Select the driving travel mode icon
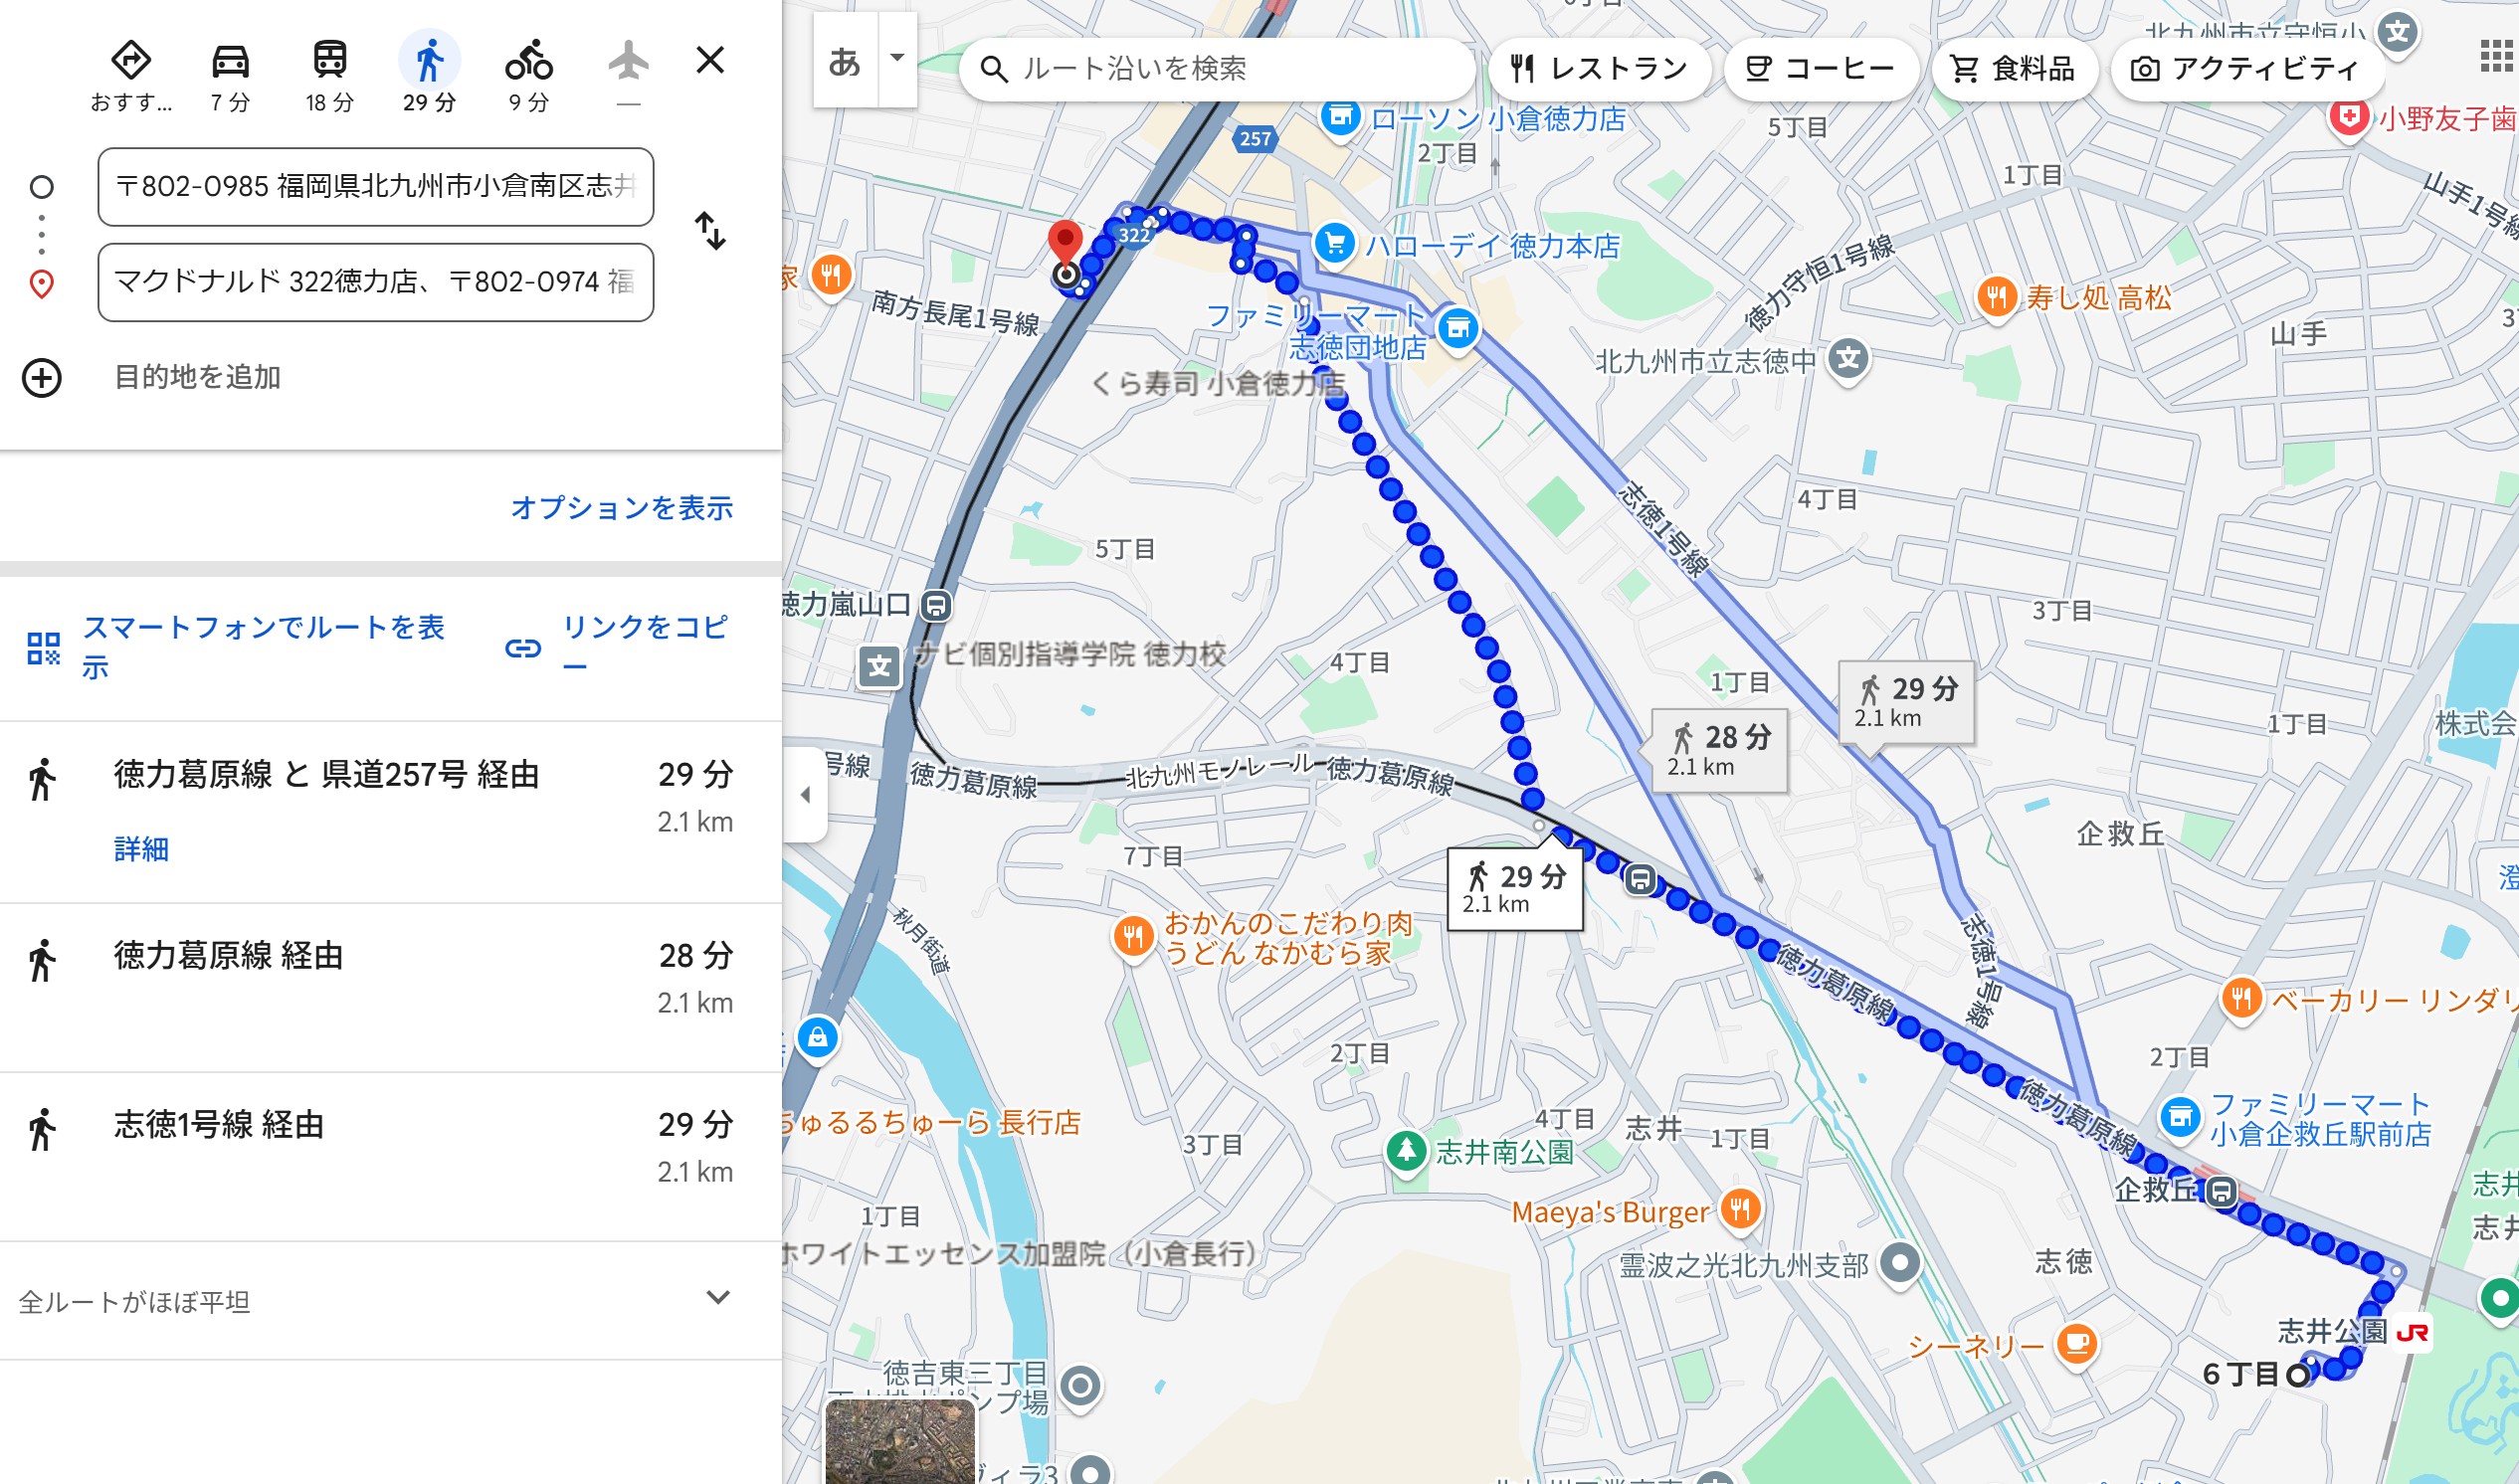 coord(230,62)
